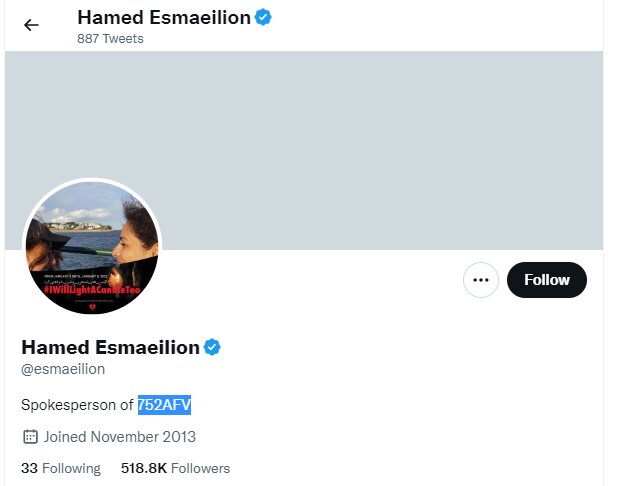Click the verified badge in the top header
623x486 pixels.
pos(263,17)
